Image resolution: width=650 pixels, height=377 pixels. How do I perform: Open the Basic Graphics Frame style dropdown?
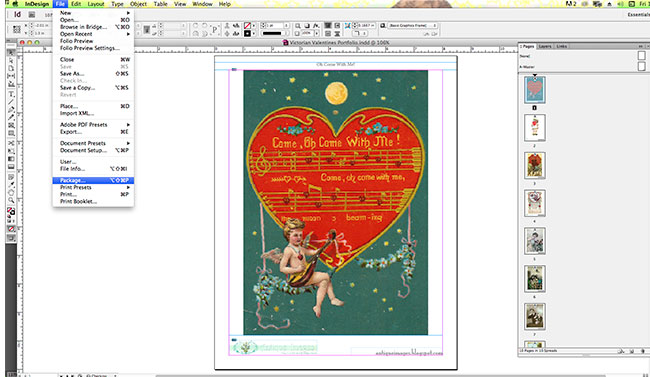(412, 26)
